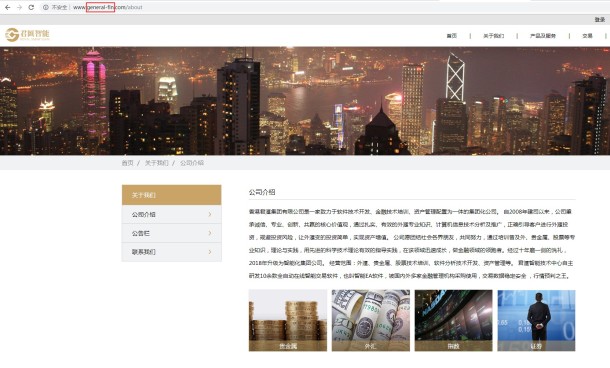Image resolution: width=610 pixels, height=368 pixels.
Task: Click the 公司介绍 content heading
Action: click(x=262, y=192)
